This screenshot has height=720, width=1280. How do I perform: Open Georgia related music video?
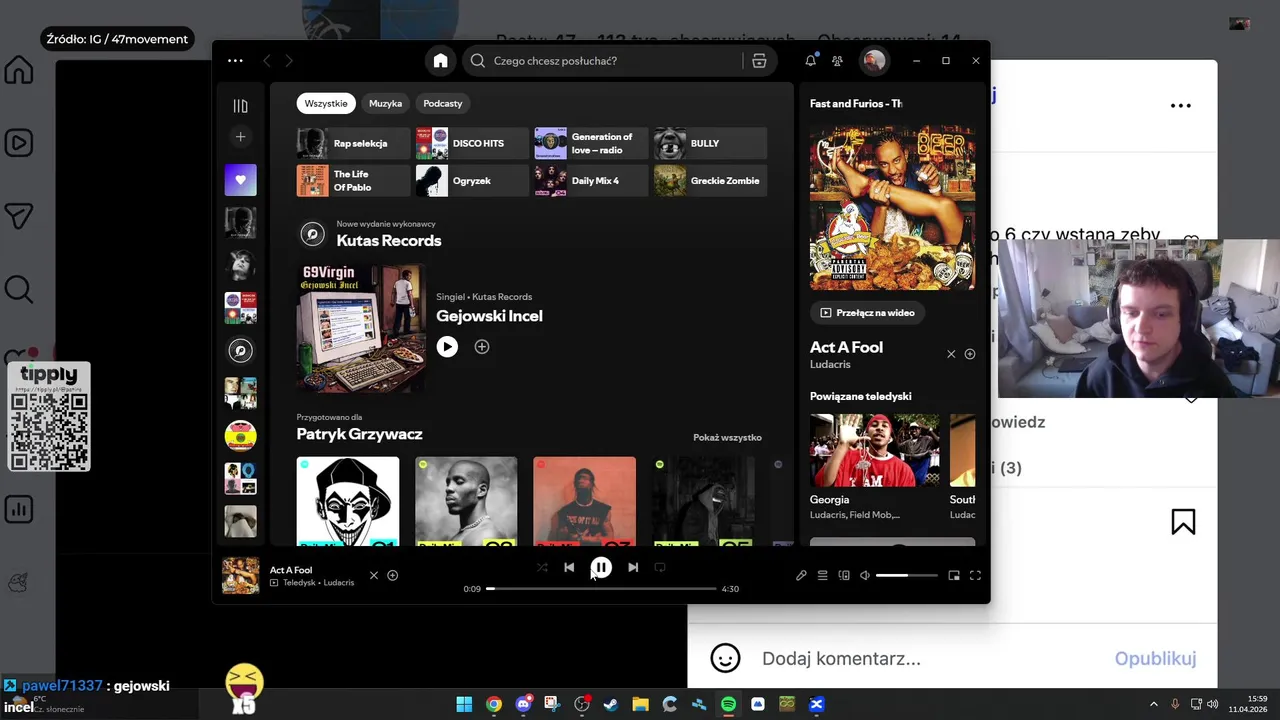875,450
